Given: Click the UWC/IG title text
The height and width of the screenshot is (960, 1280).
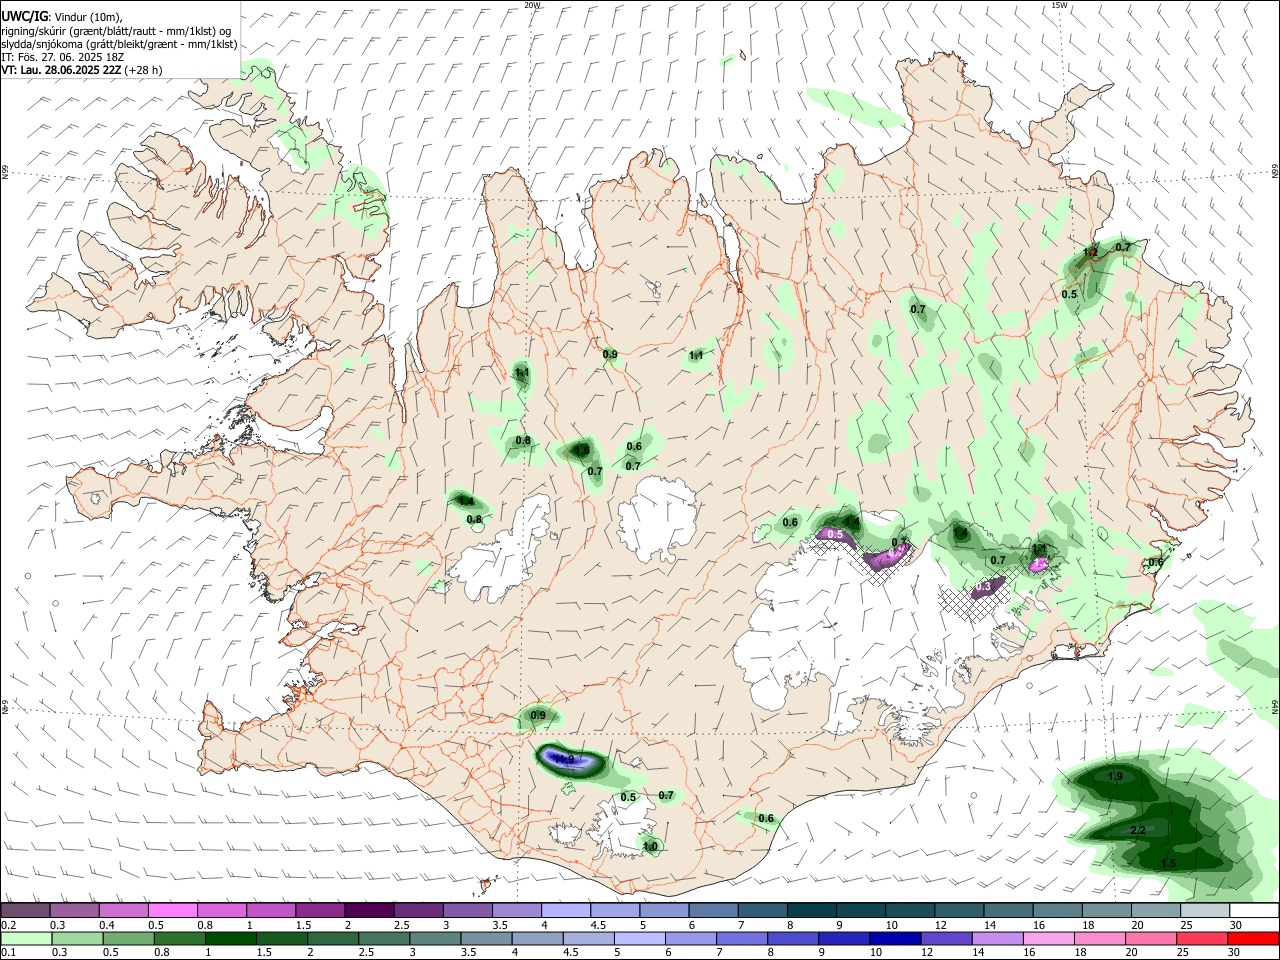Looking at the screenshot, I should point(24,16).
